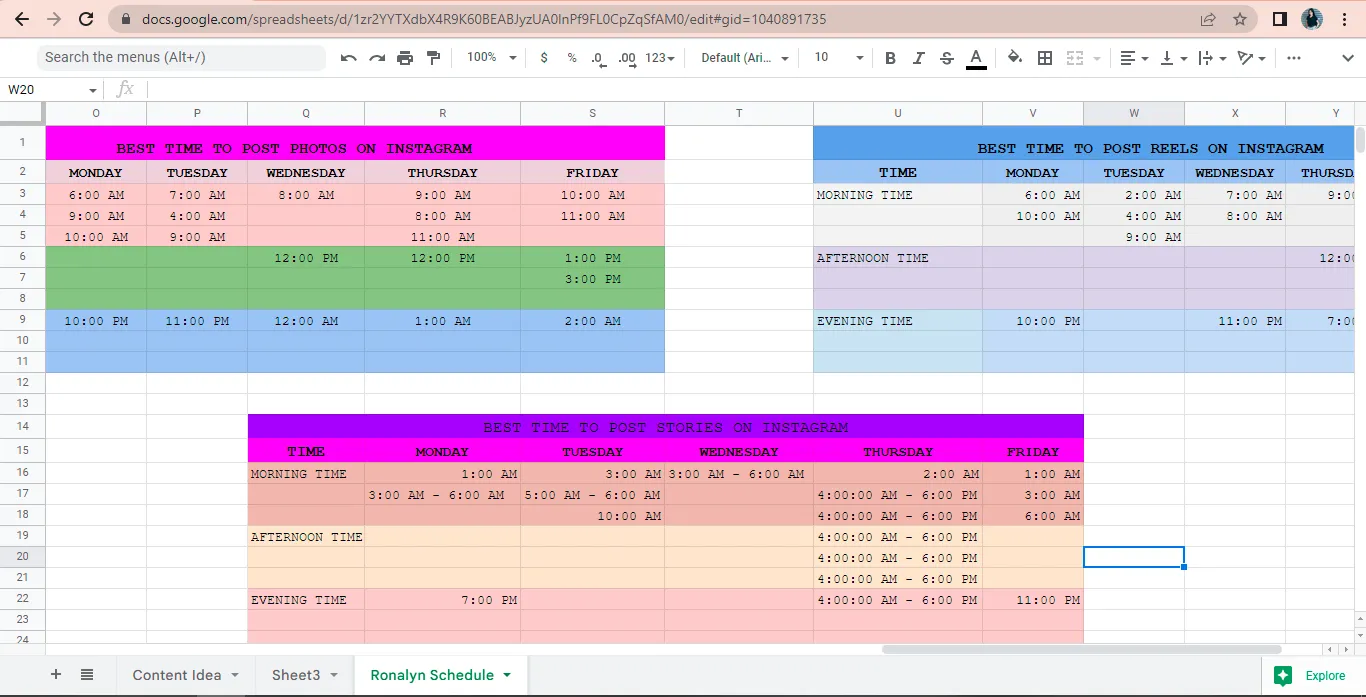Image resolution: width=1366 pixels, height=697 pixels.
Task: Select the paint format roller icon
Action: (x=433, y=58)
